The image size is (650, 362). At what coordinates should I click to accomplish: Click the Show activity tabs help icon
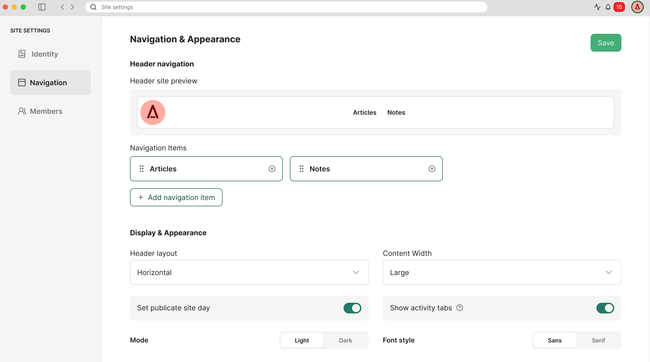[x=460, y=308]
